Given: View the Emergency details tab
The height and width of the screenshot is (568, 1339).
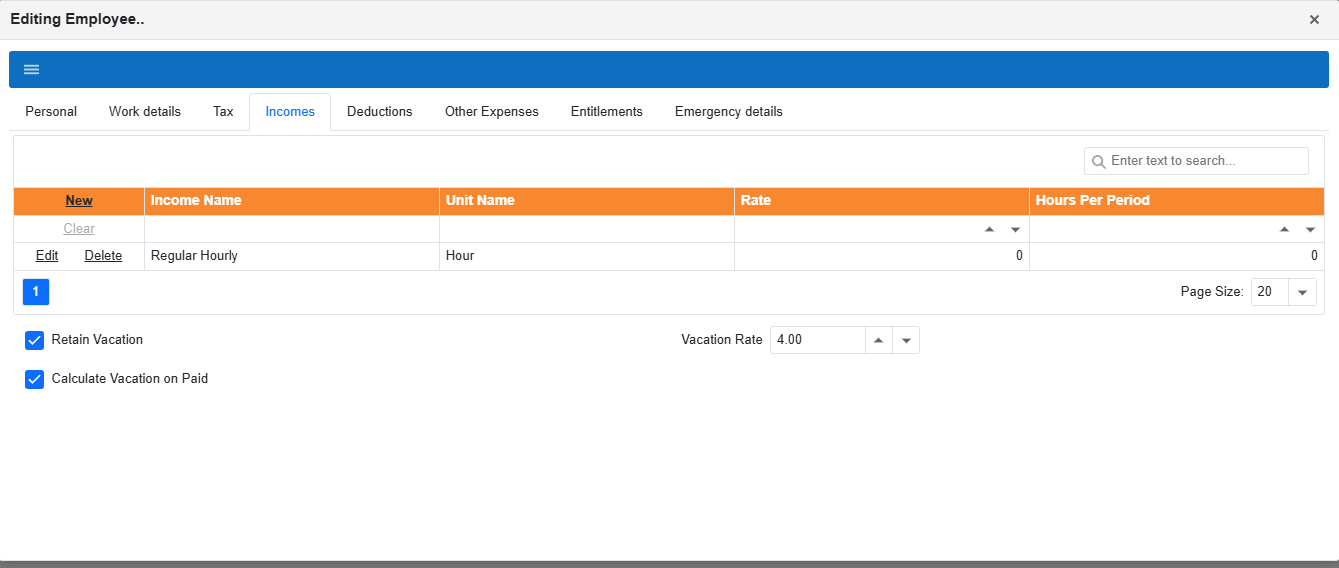Looking at the screenshot, I should click(x=729, y=112).
